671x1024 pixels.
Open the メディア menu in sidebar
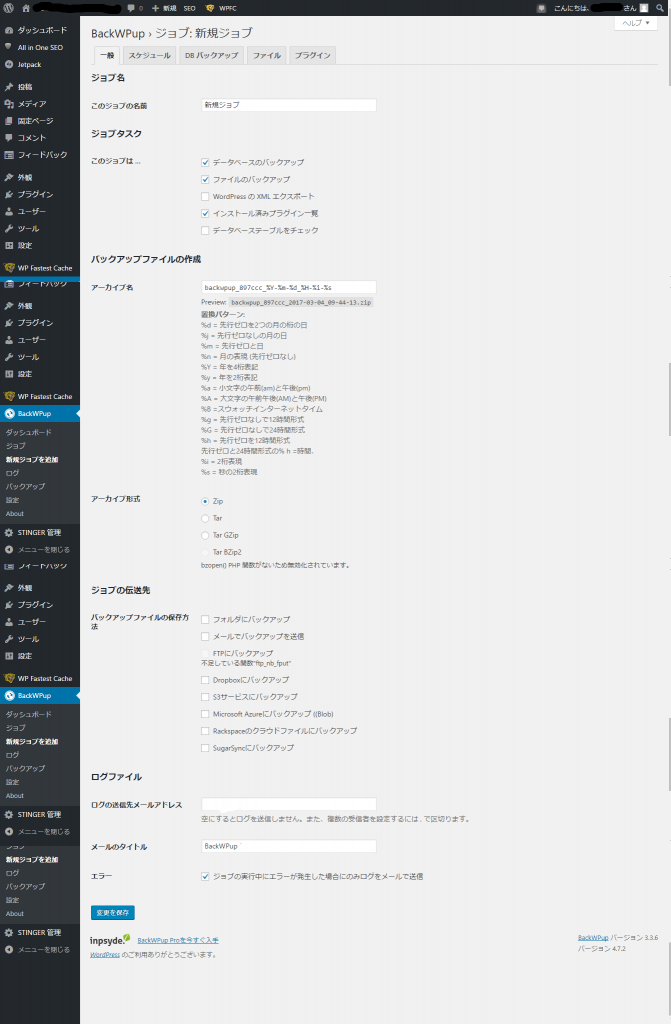[40, 103]
